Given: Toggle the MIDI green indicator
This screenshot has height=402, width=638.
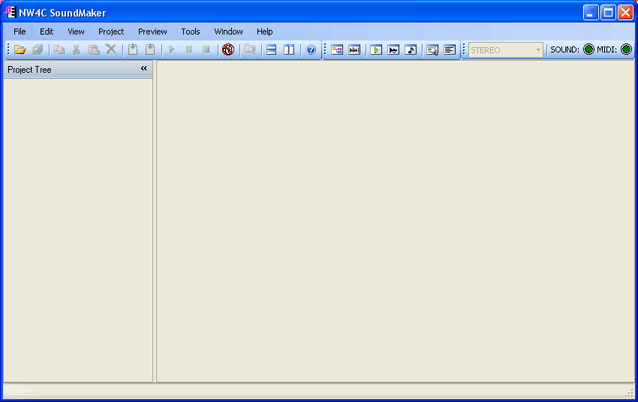Looking at the screenshot, I should pyautogui.click(x=626, y=50).
